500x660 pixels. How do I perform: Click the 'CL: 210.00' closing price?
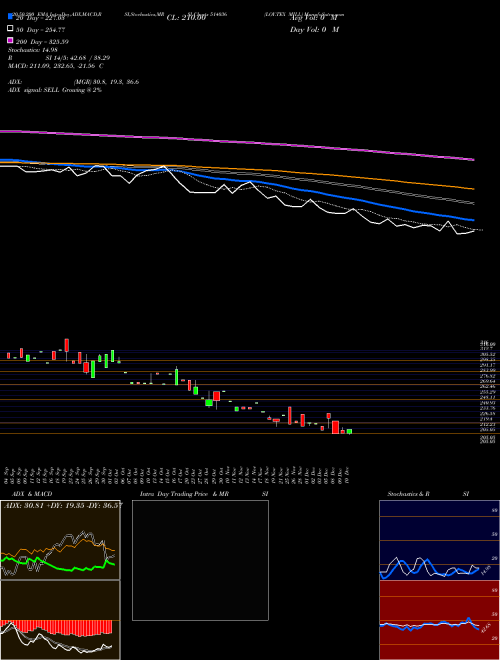click(x=186, y=18)
